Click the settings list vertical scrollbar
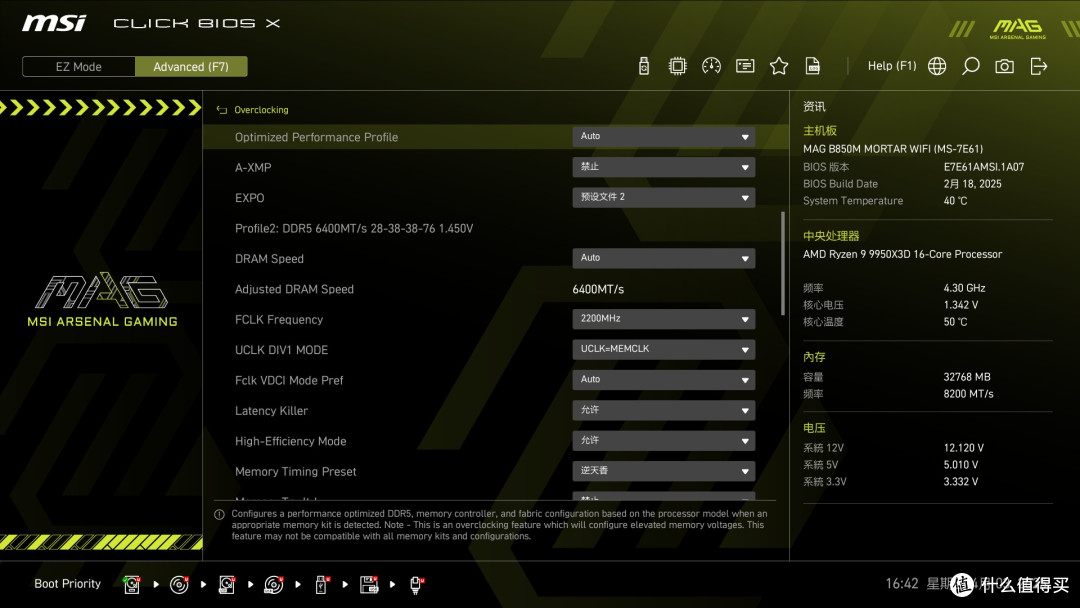 pyautogui.click(x=782, y=263)
